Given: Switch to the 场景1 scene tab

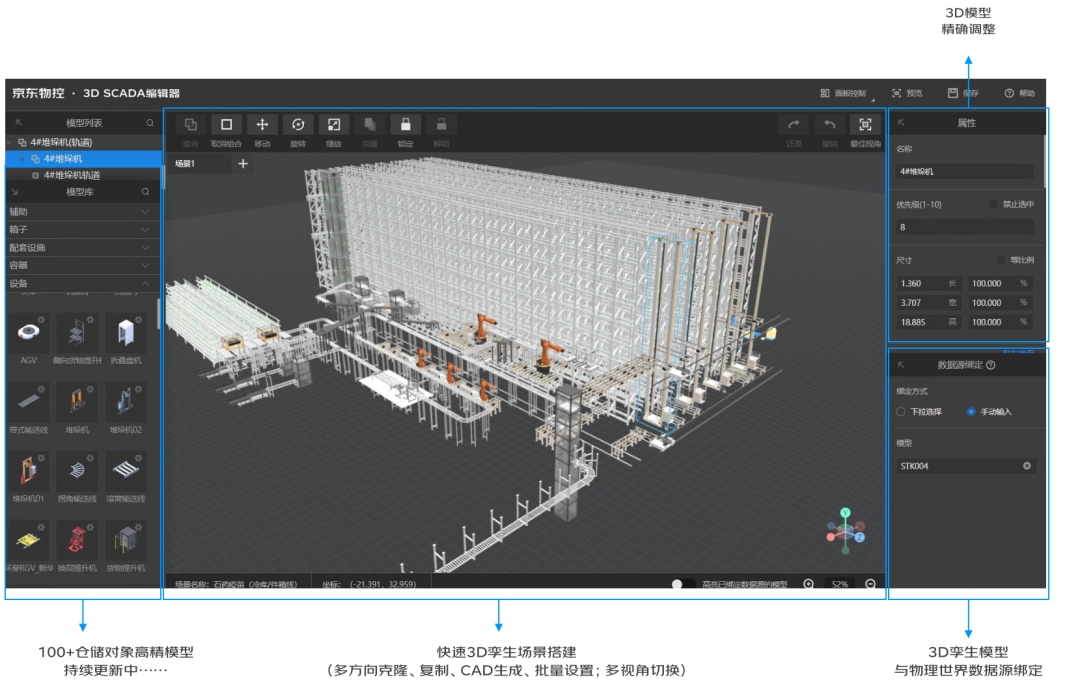Looking at the screenshot, I should [185, 164].
